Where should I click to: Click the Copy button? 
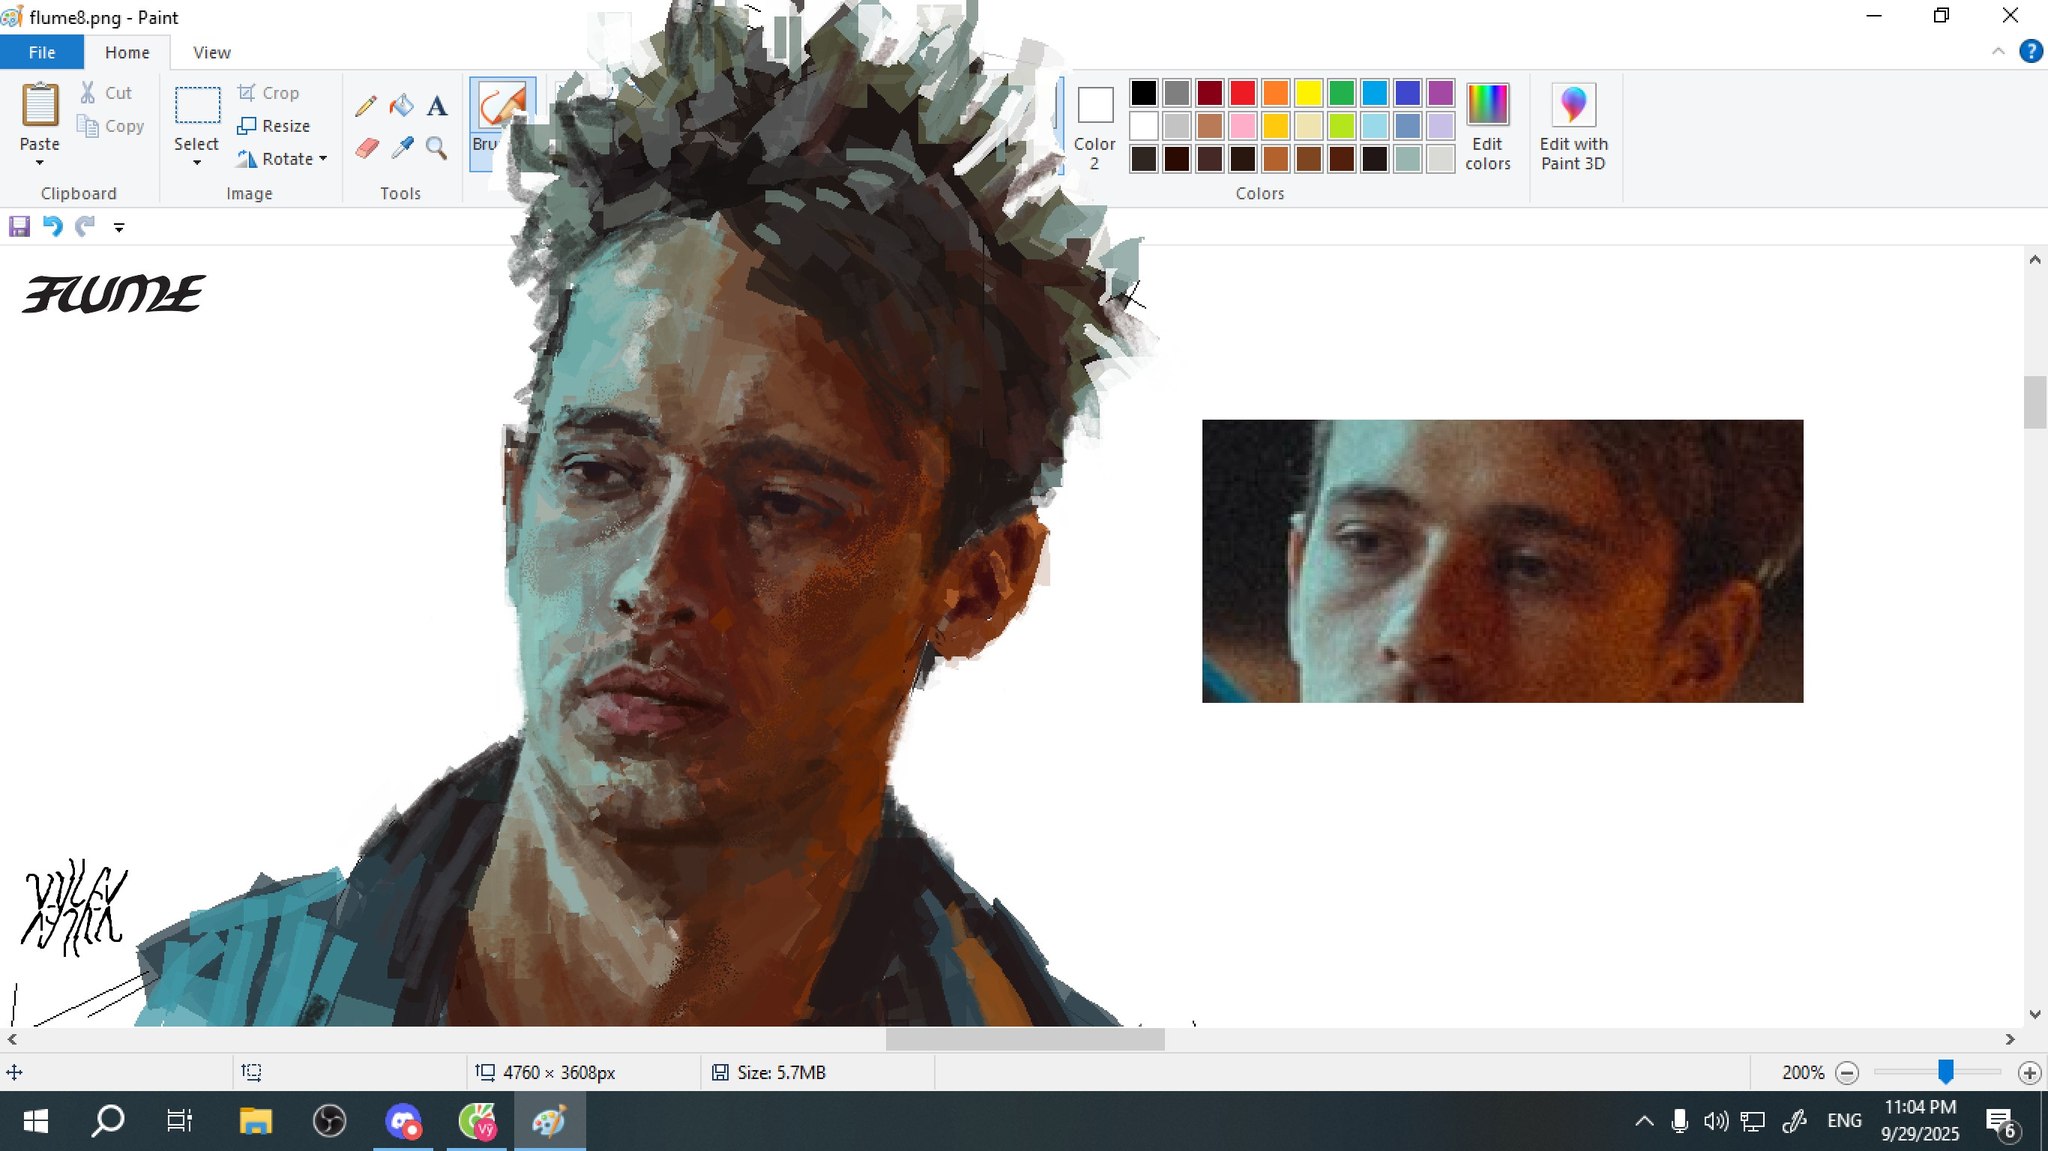click(111, 126)
